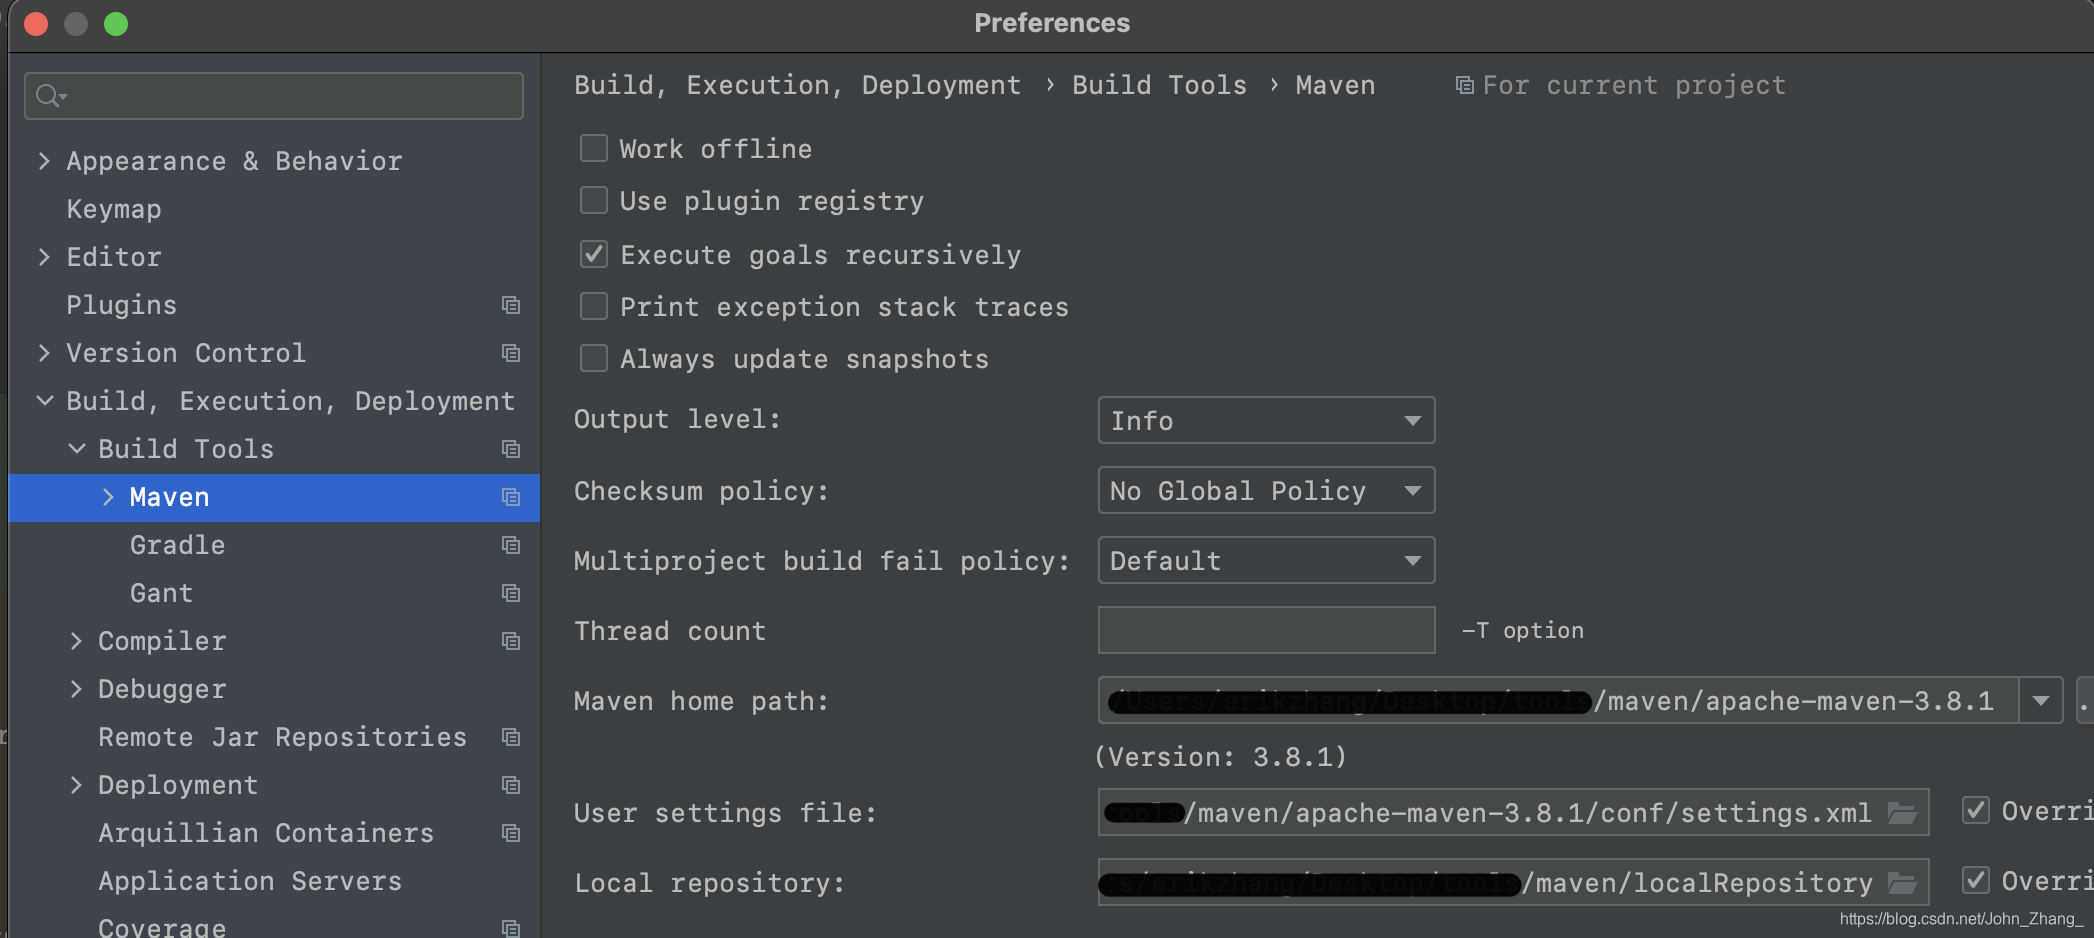Enable Use plugin registry checkbox
The height and width of the screenshot is (938, 2094).
(x=594, y=201)
